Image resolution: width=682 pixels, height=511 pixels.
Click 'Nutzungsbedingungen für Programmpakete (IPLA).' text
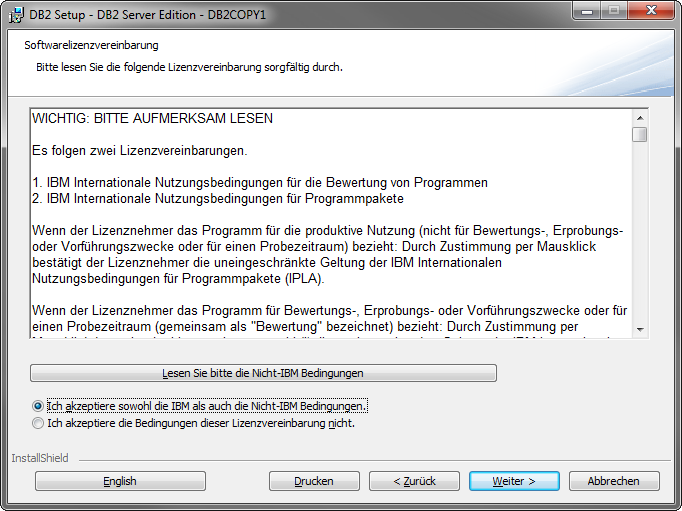click(178, 279)
